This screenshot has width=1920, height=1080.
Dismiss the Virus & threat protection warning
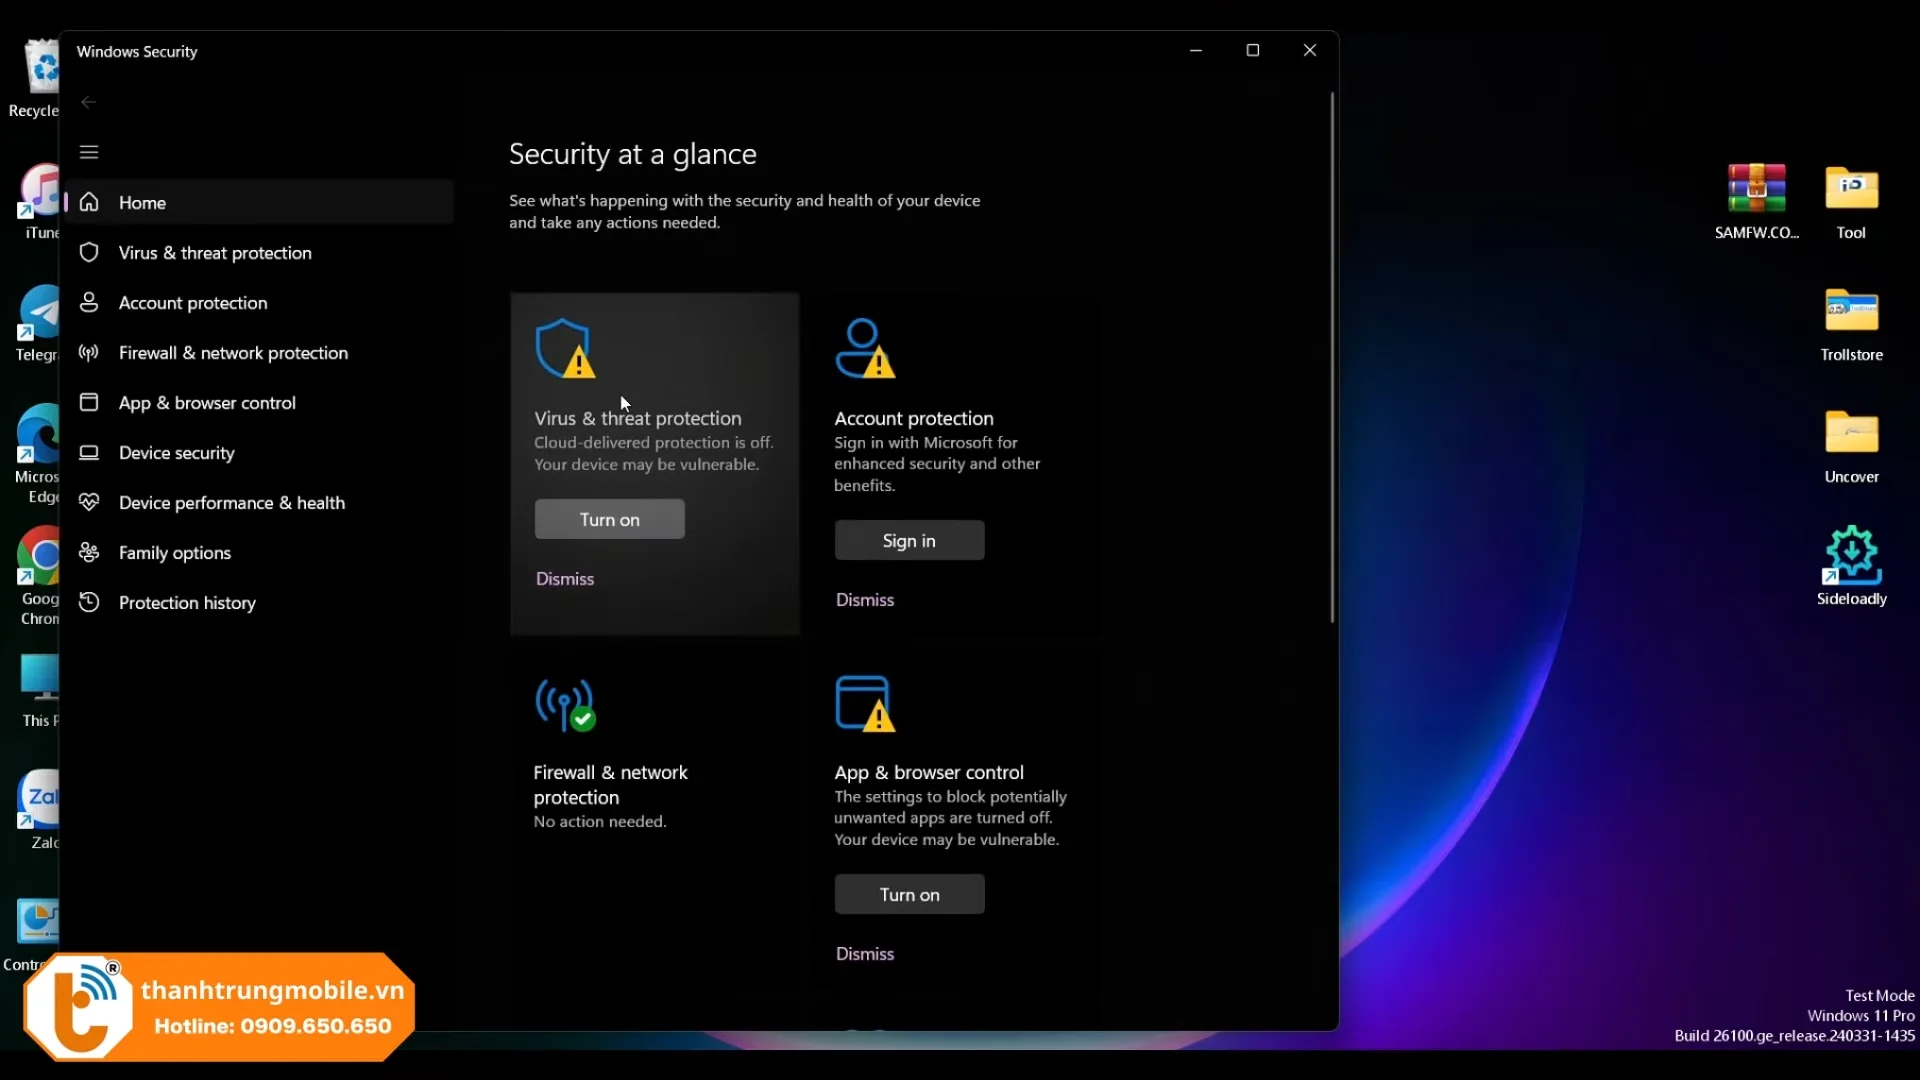coord(565,579)
